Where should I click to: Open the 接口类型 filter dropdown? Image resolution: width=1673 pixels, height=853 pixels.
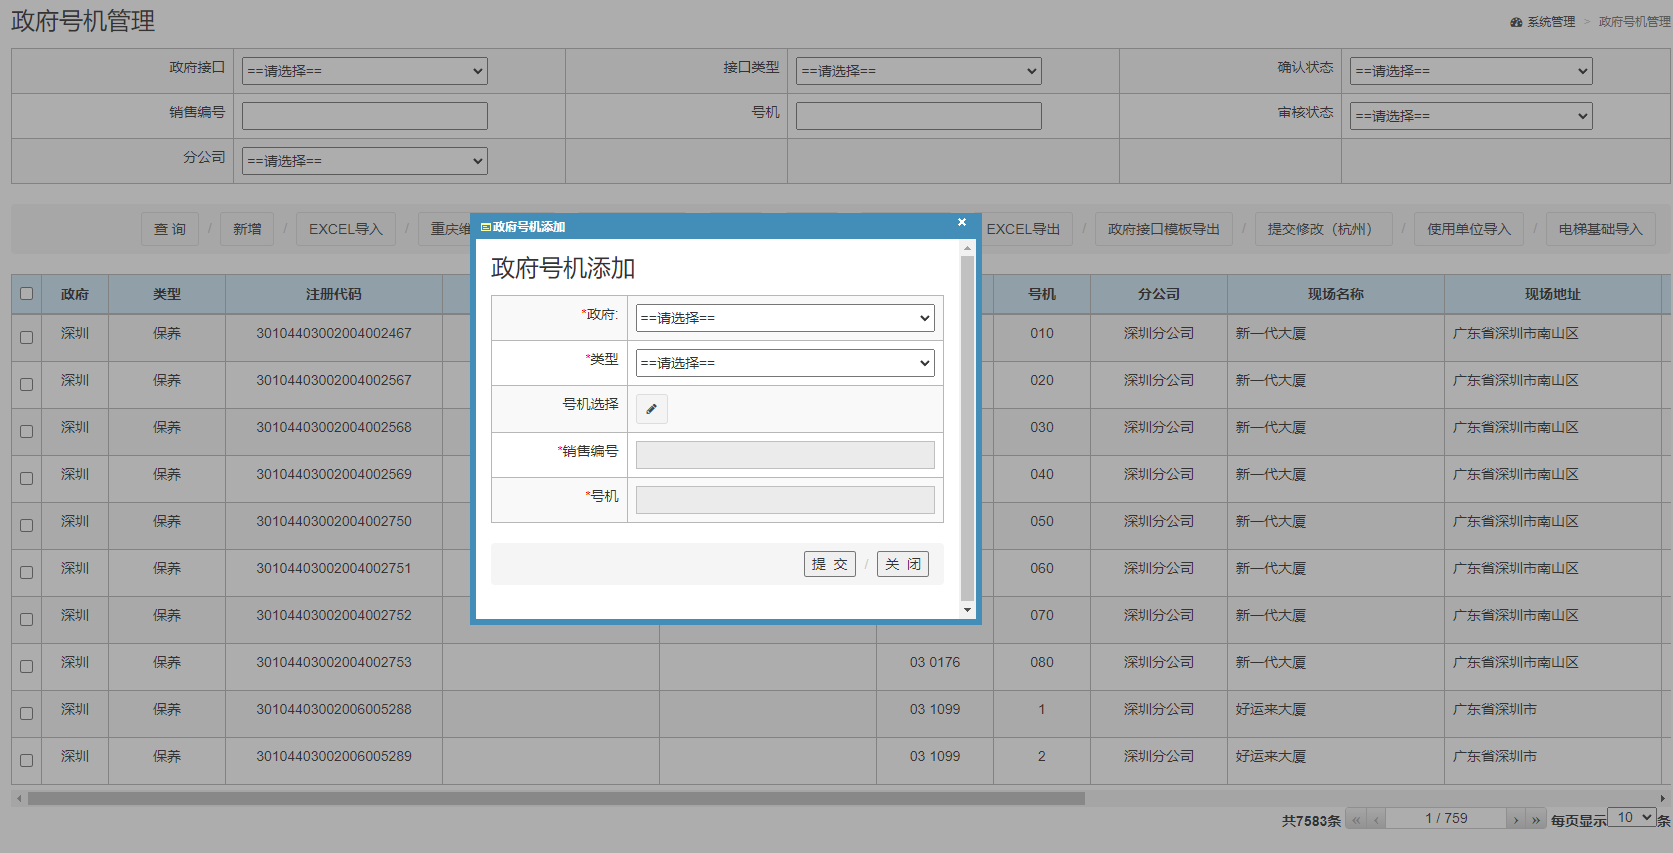[x=919, y=71]
